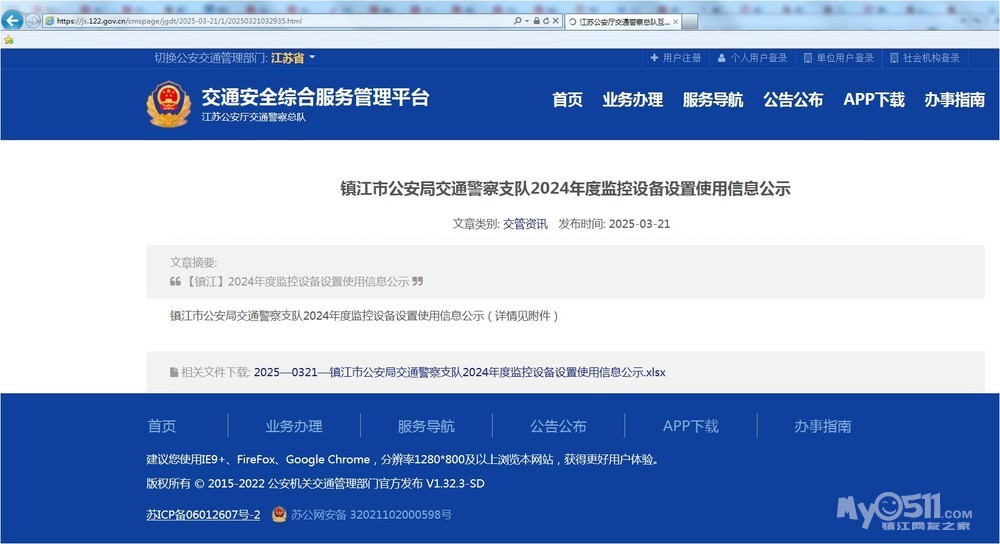Image resolution: width=1000 pixels, height=544 pixels.
Task: Select 公告公布 in the top navigation
Action: pos(793,100)
